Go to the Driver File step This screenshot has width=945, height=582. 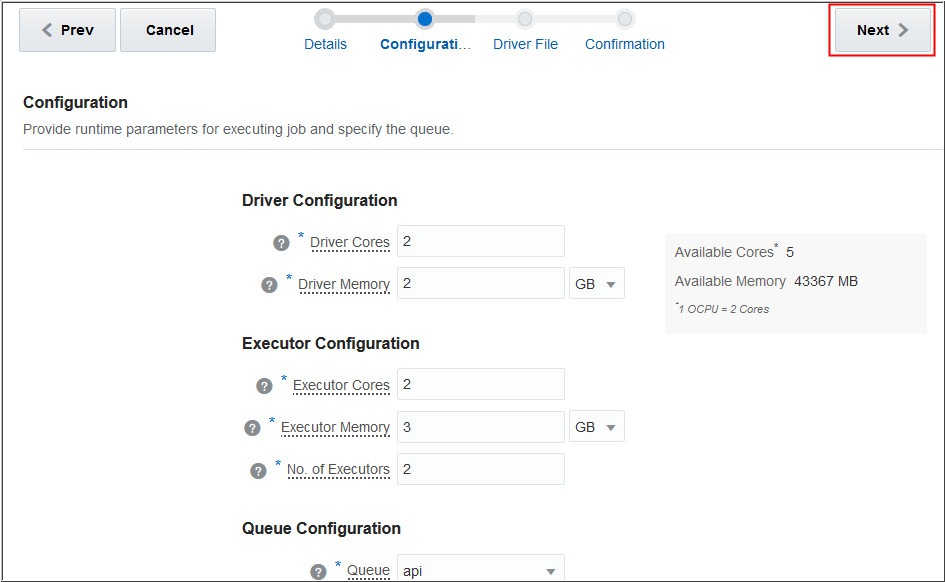(525, 44)
